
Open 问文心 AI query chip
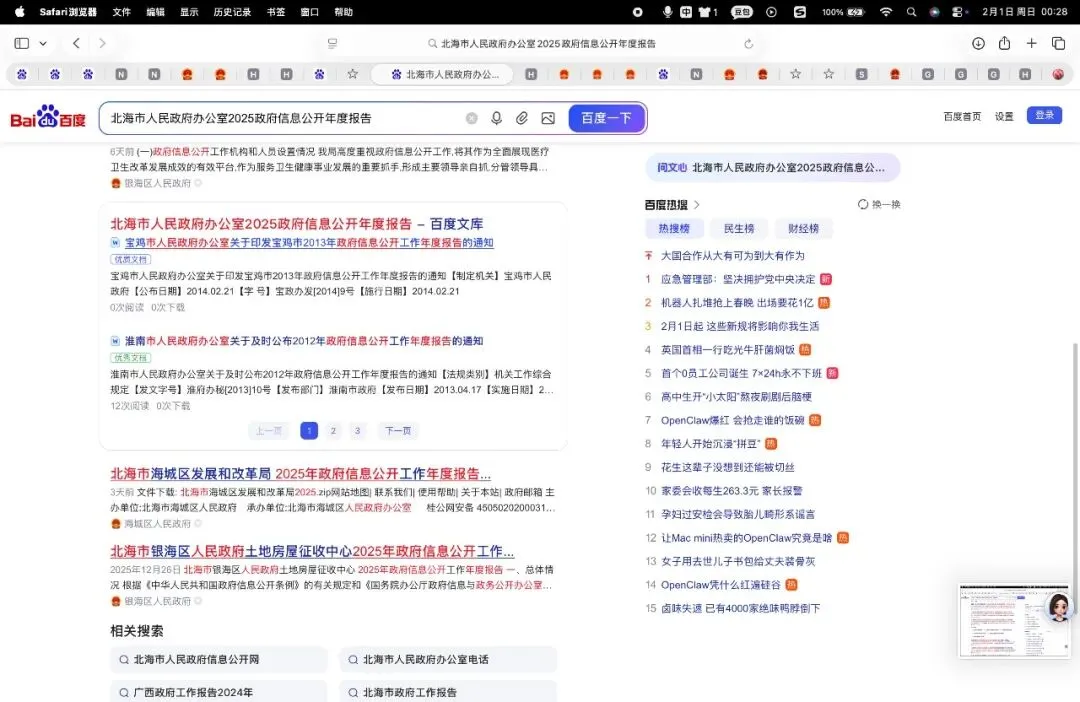click(x=773, y=167)
